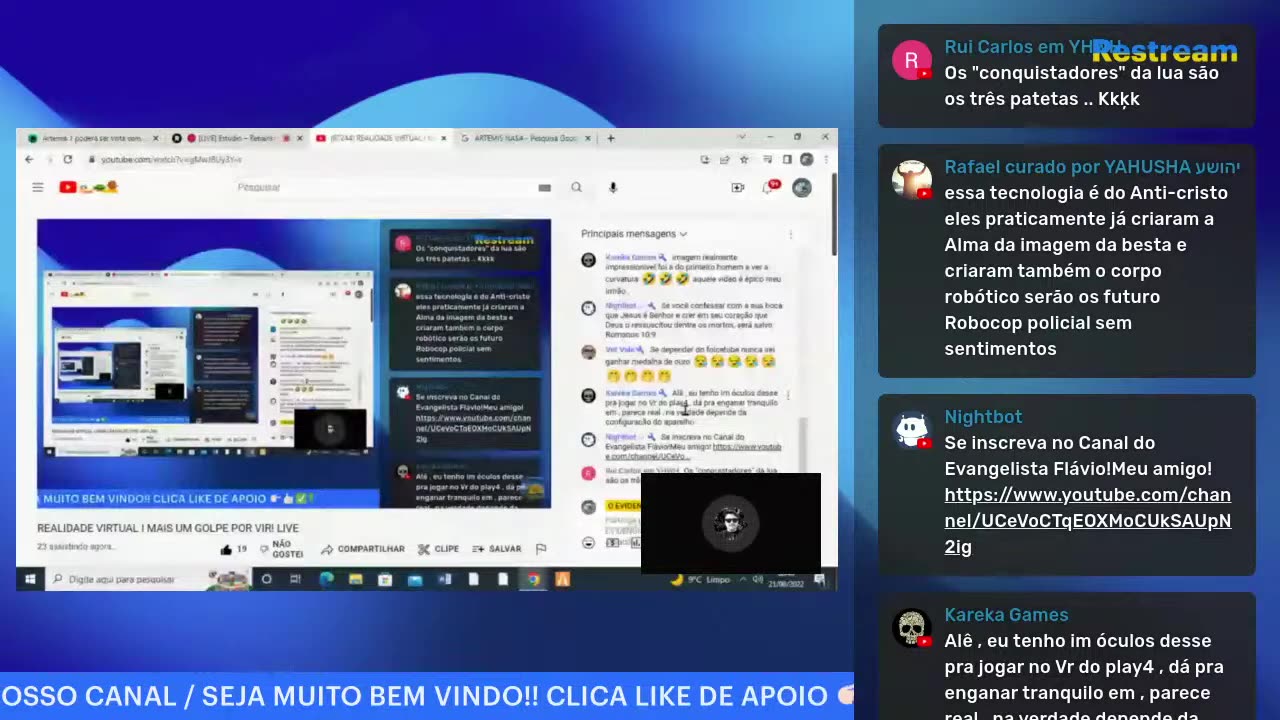Click the Rafael curado por YAHUSHA name

tap(1092, 167)
